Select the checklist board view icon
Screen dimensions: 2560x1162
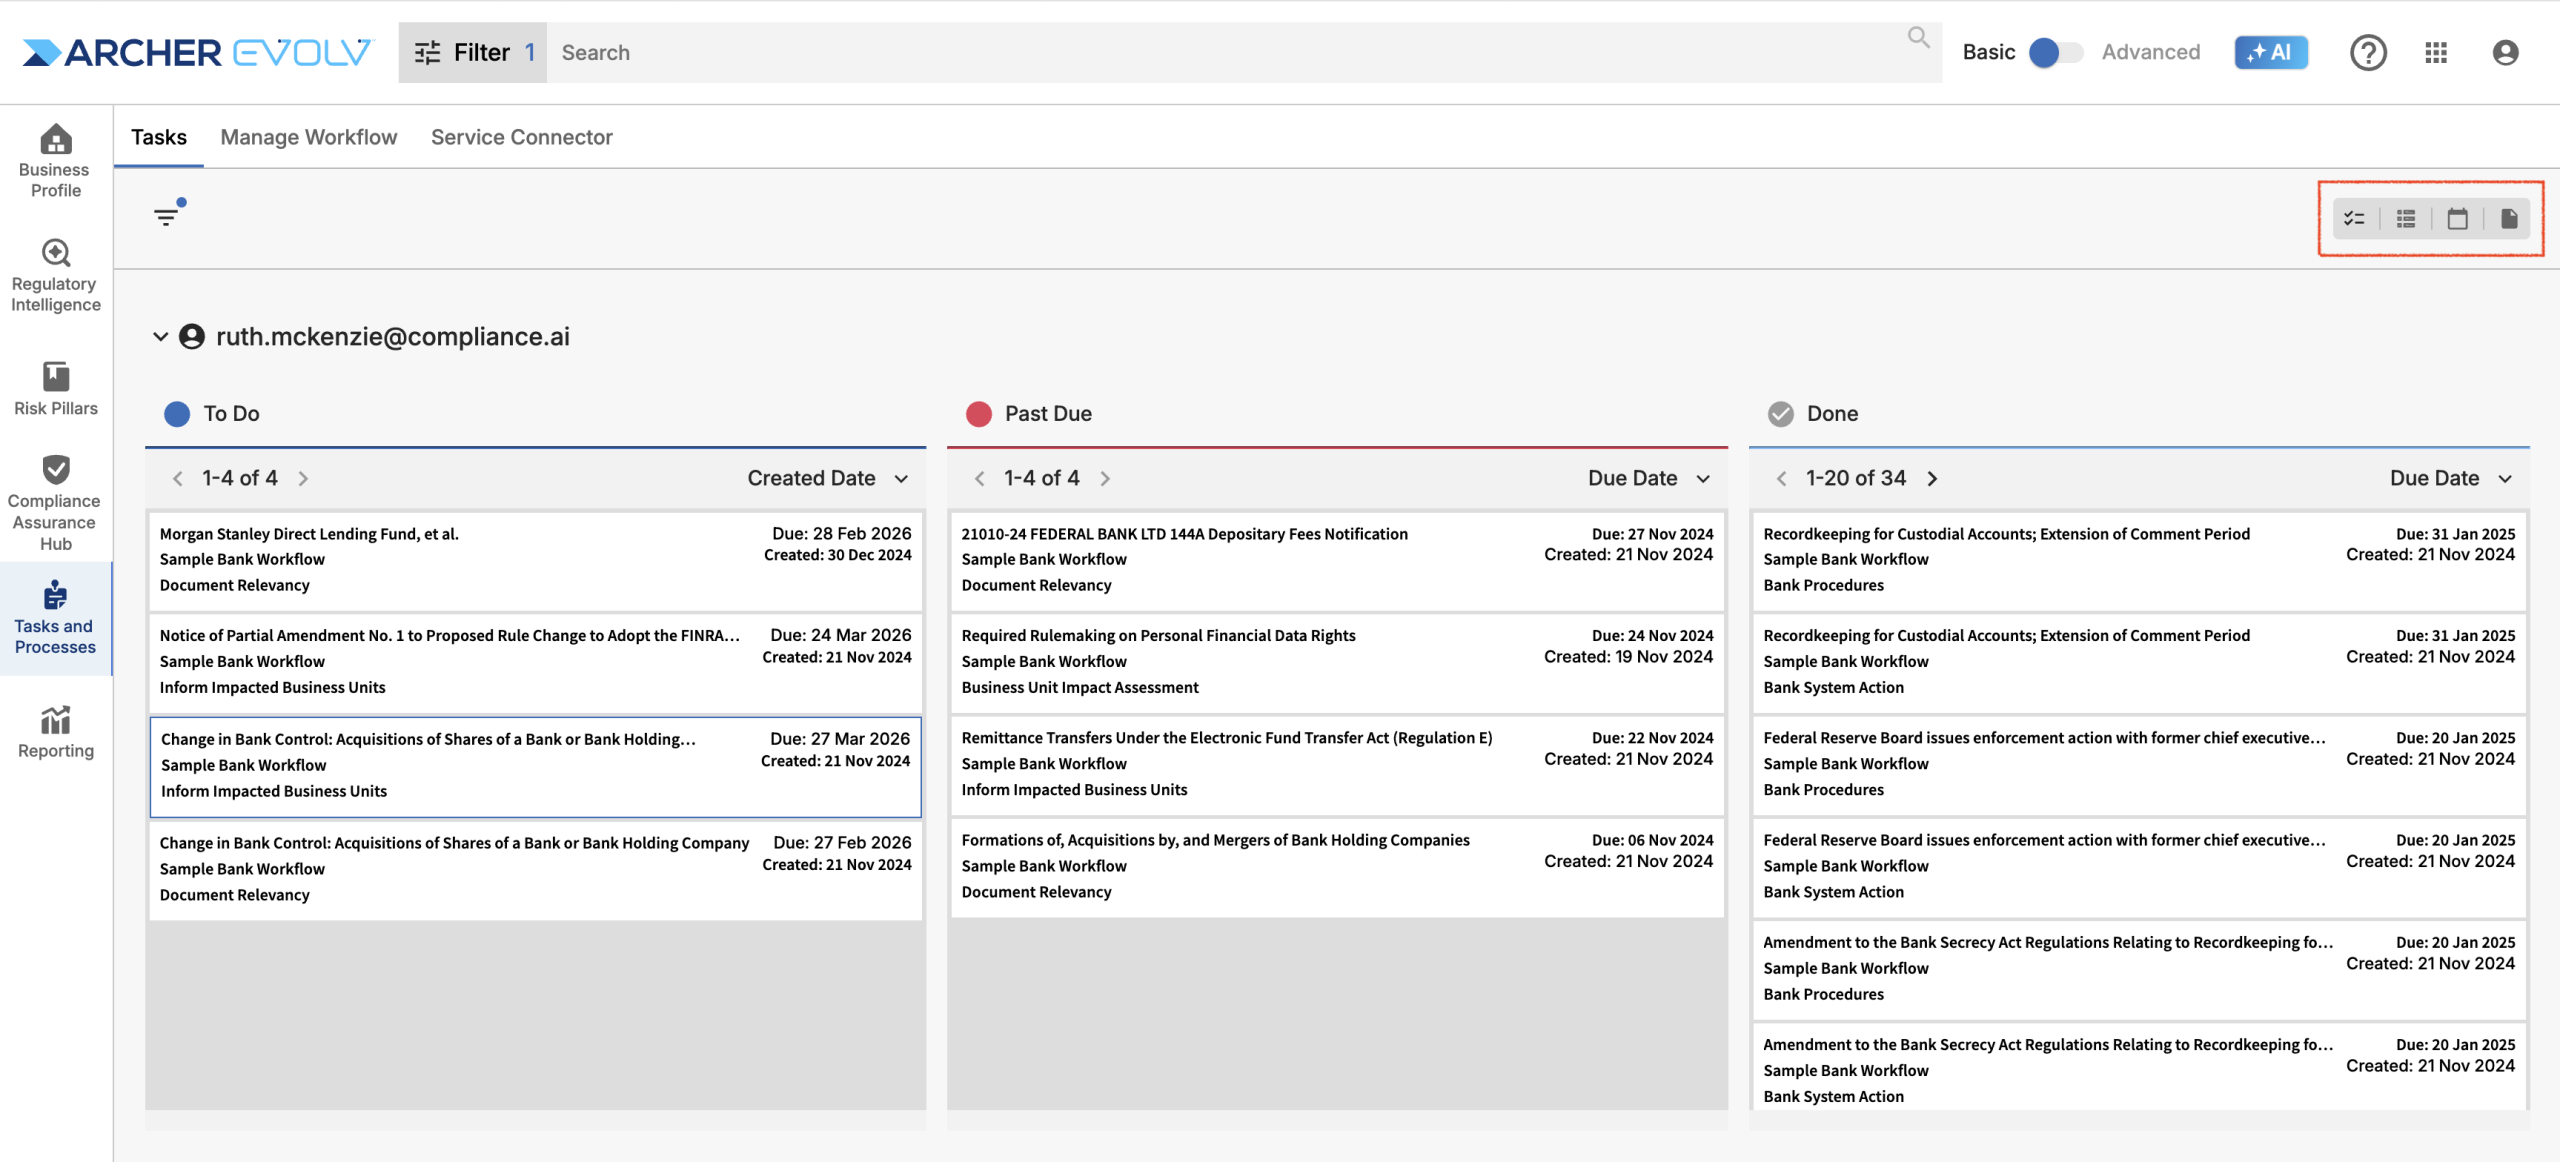[2354, 219]
